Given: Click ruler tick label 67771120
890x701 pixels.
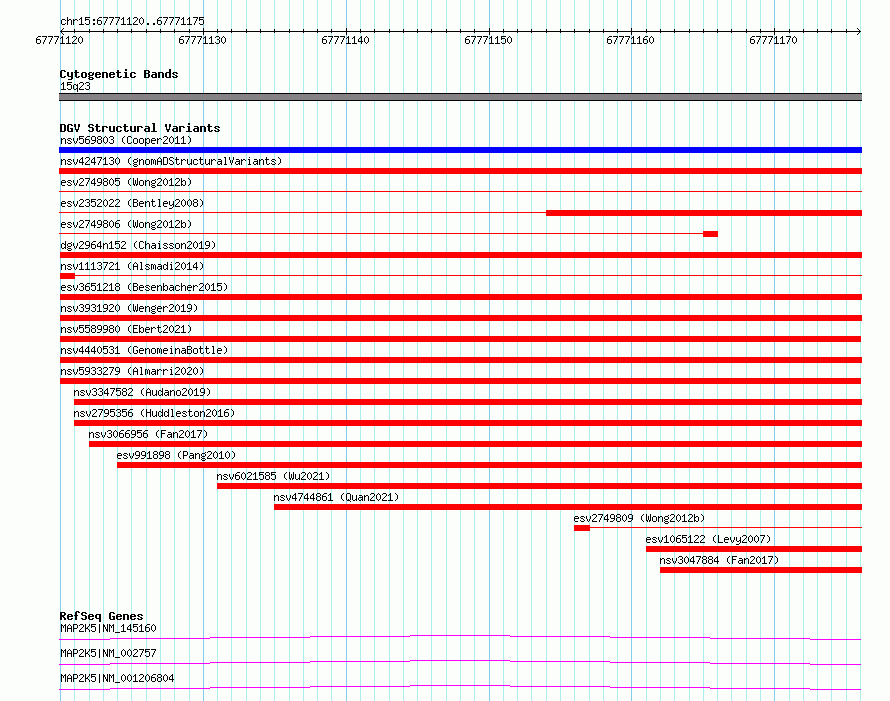Looking at the screenshot, I should pyautogui.click(x=59, y=40).
